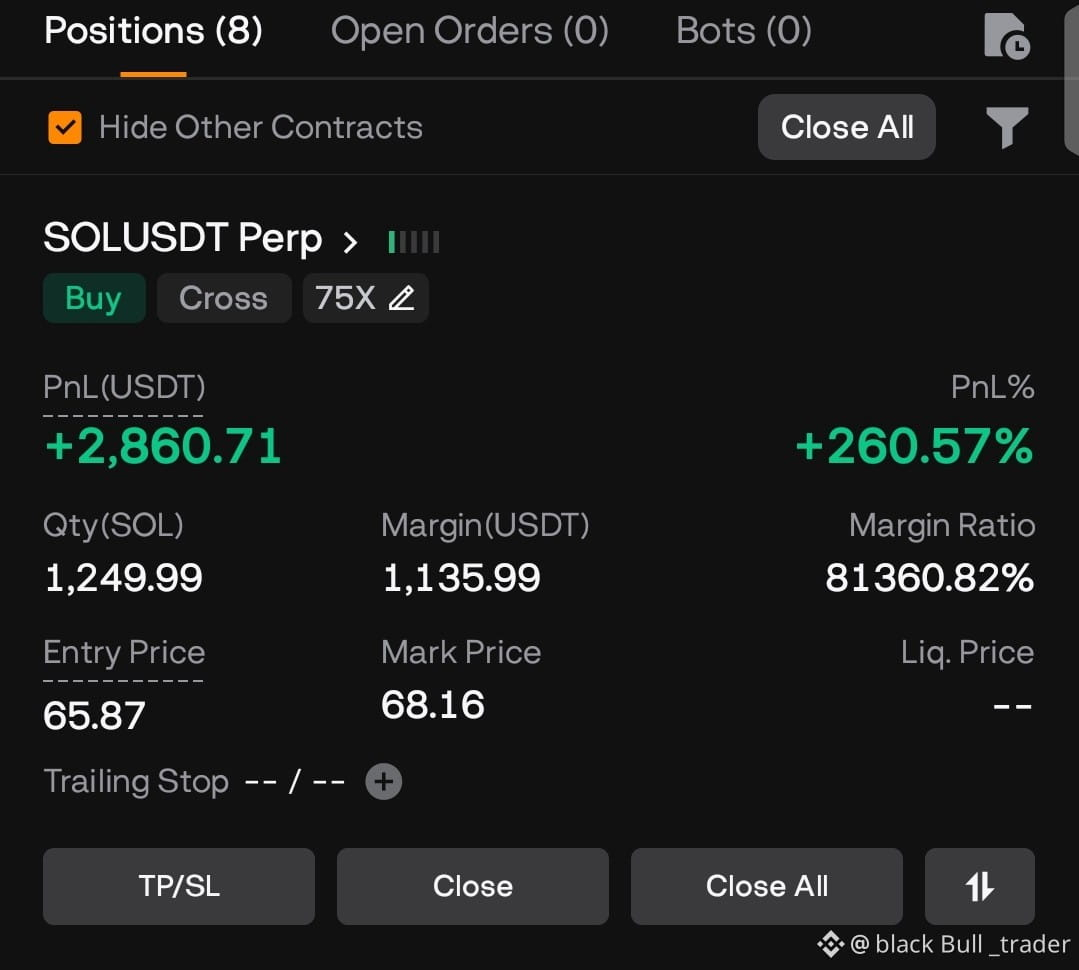Select the Positions (8) tab
The height and width of the screenshot is (970, 1079).
[x=153, y=31]
